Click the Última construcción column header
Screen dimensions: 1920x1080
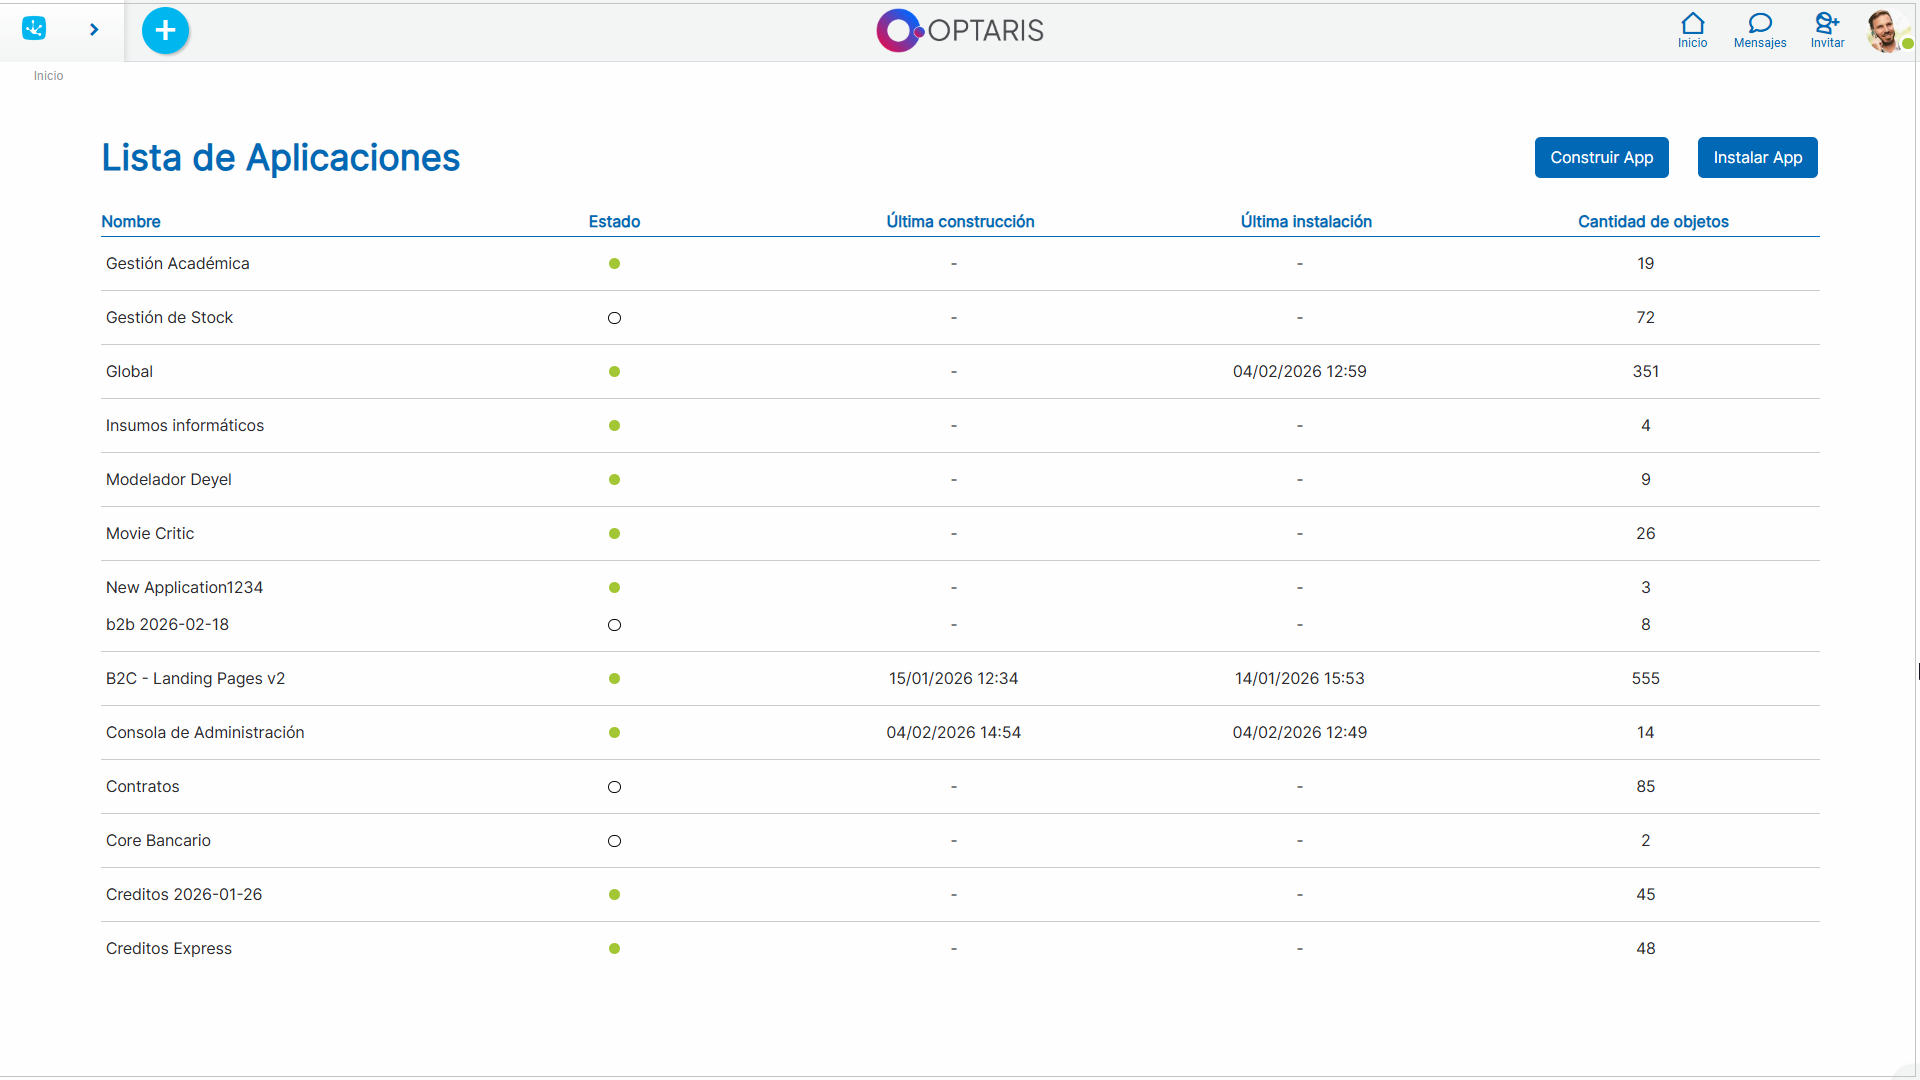coord(959,222)
